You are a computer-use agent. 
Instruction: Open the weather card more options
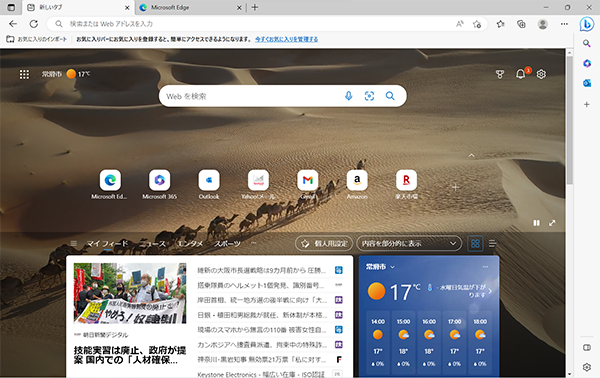pyautogui.click(x=485, y=267)
